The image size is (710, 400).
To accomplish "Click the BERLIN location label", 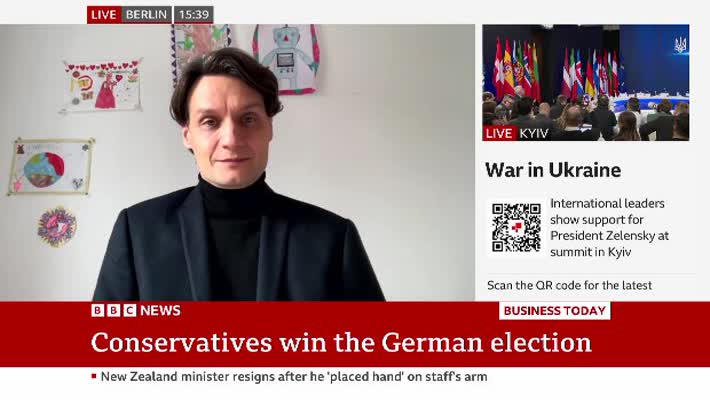I will pos(146,14).
